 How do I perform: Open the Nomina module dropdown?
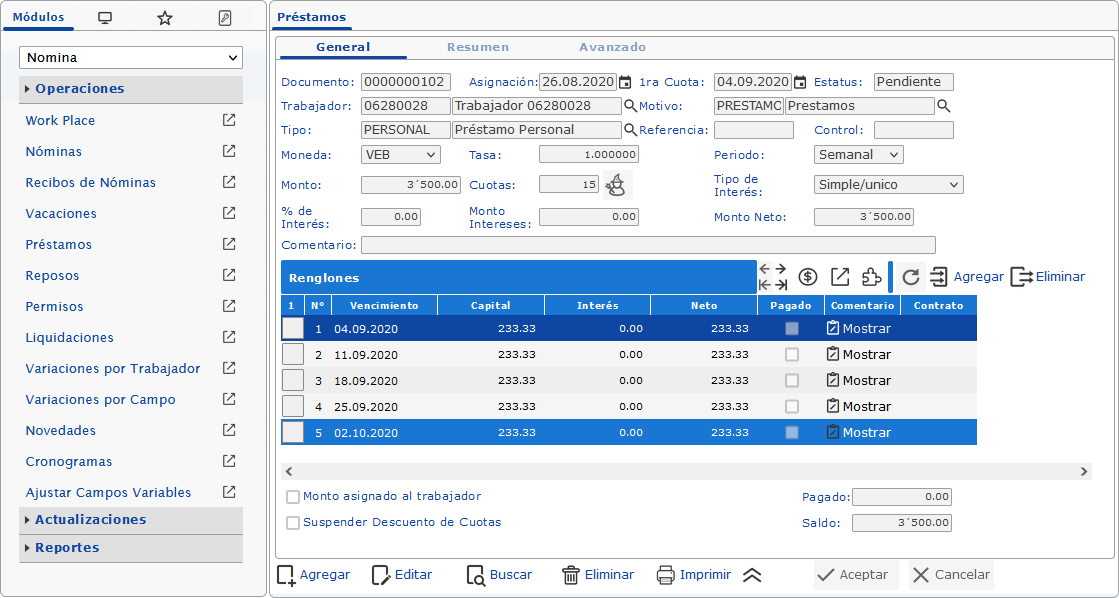(x=131, y=58)
